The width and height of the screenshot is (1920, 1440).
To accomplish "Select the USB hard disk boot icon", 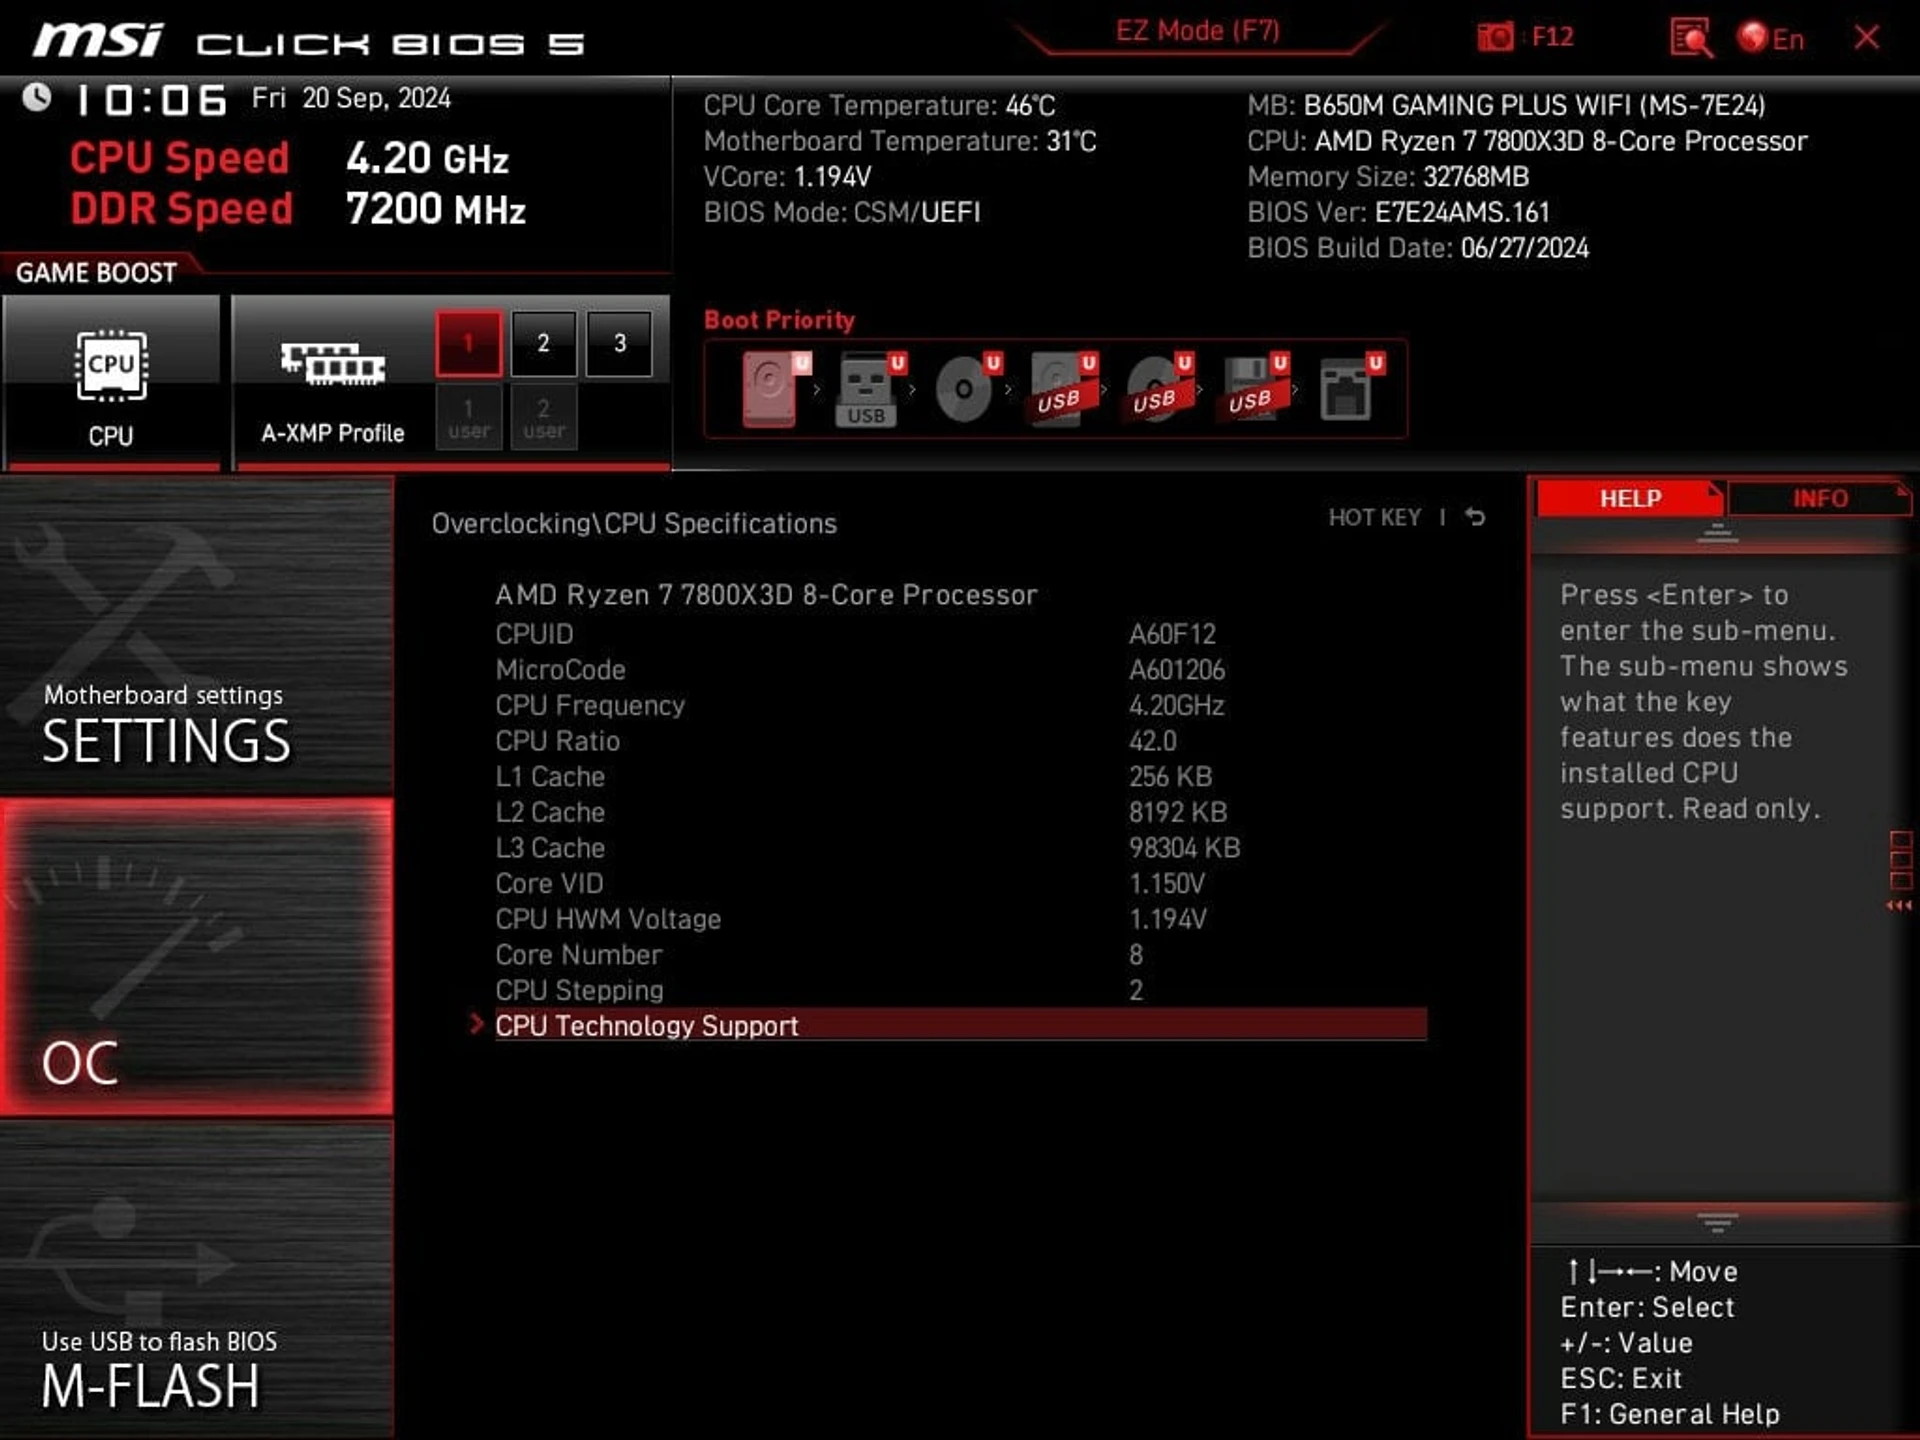I will [1062, 389].
